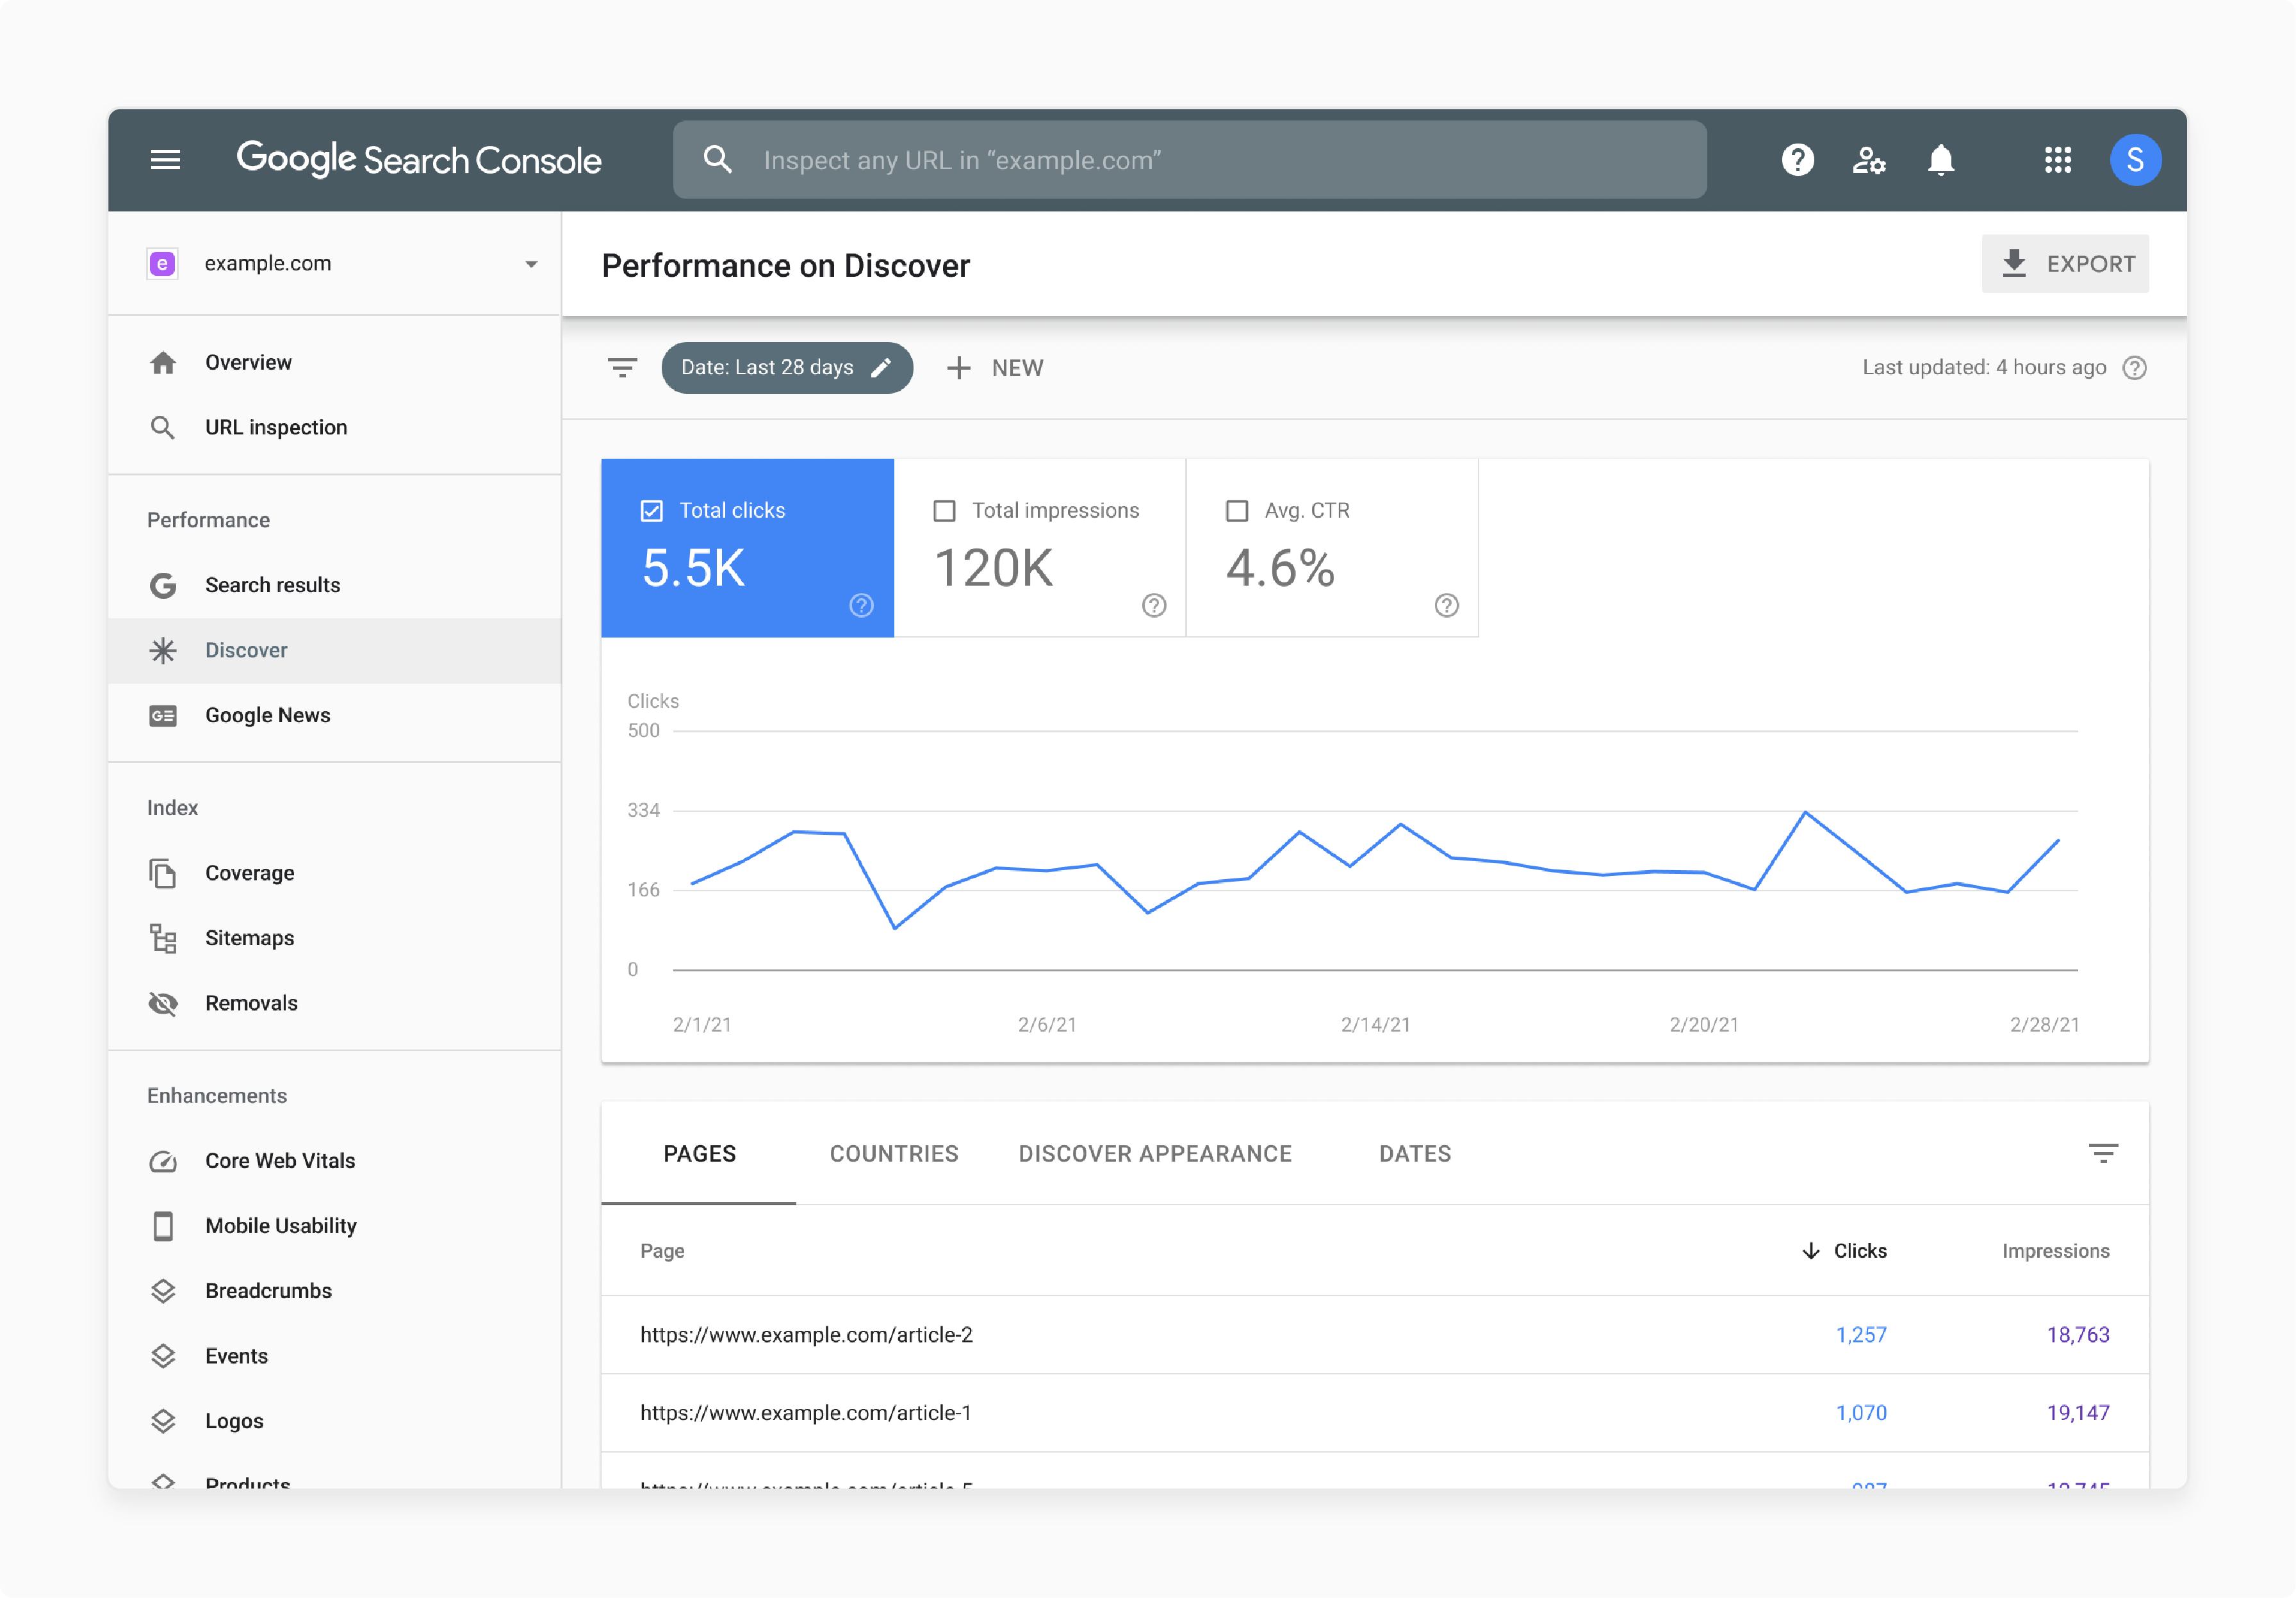The height and width of the screenshot is (1598, 2296).
Task: Open the Sitemaps page
Action: 334,939
